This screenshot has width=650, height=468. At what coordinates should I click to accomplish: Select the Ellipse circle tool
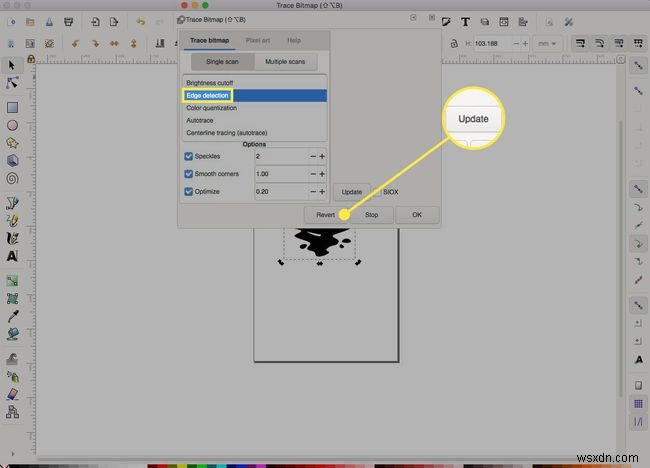(12, 125)
